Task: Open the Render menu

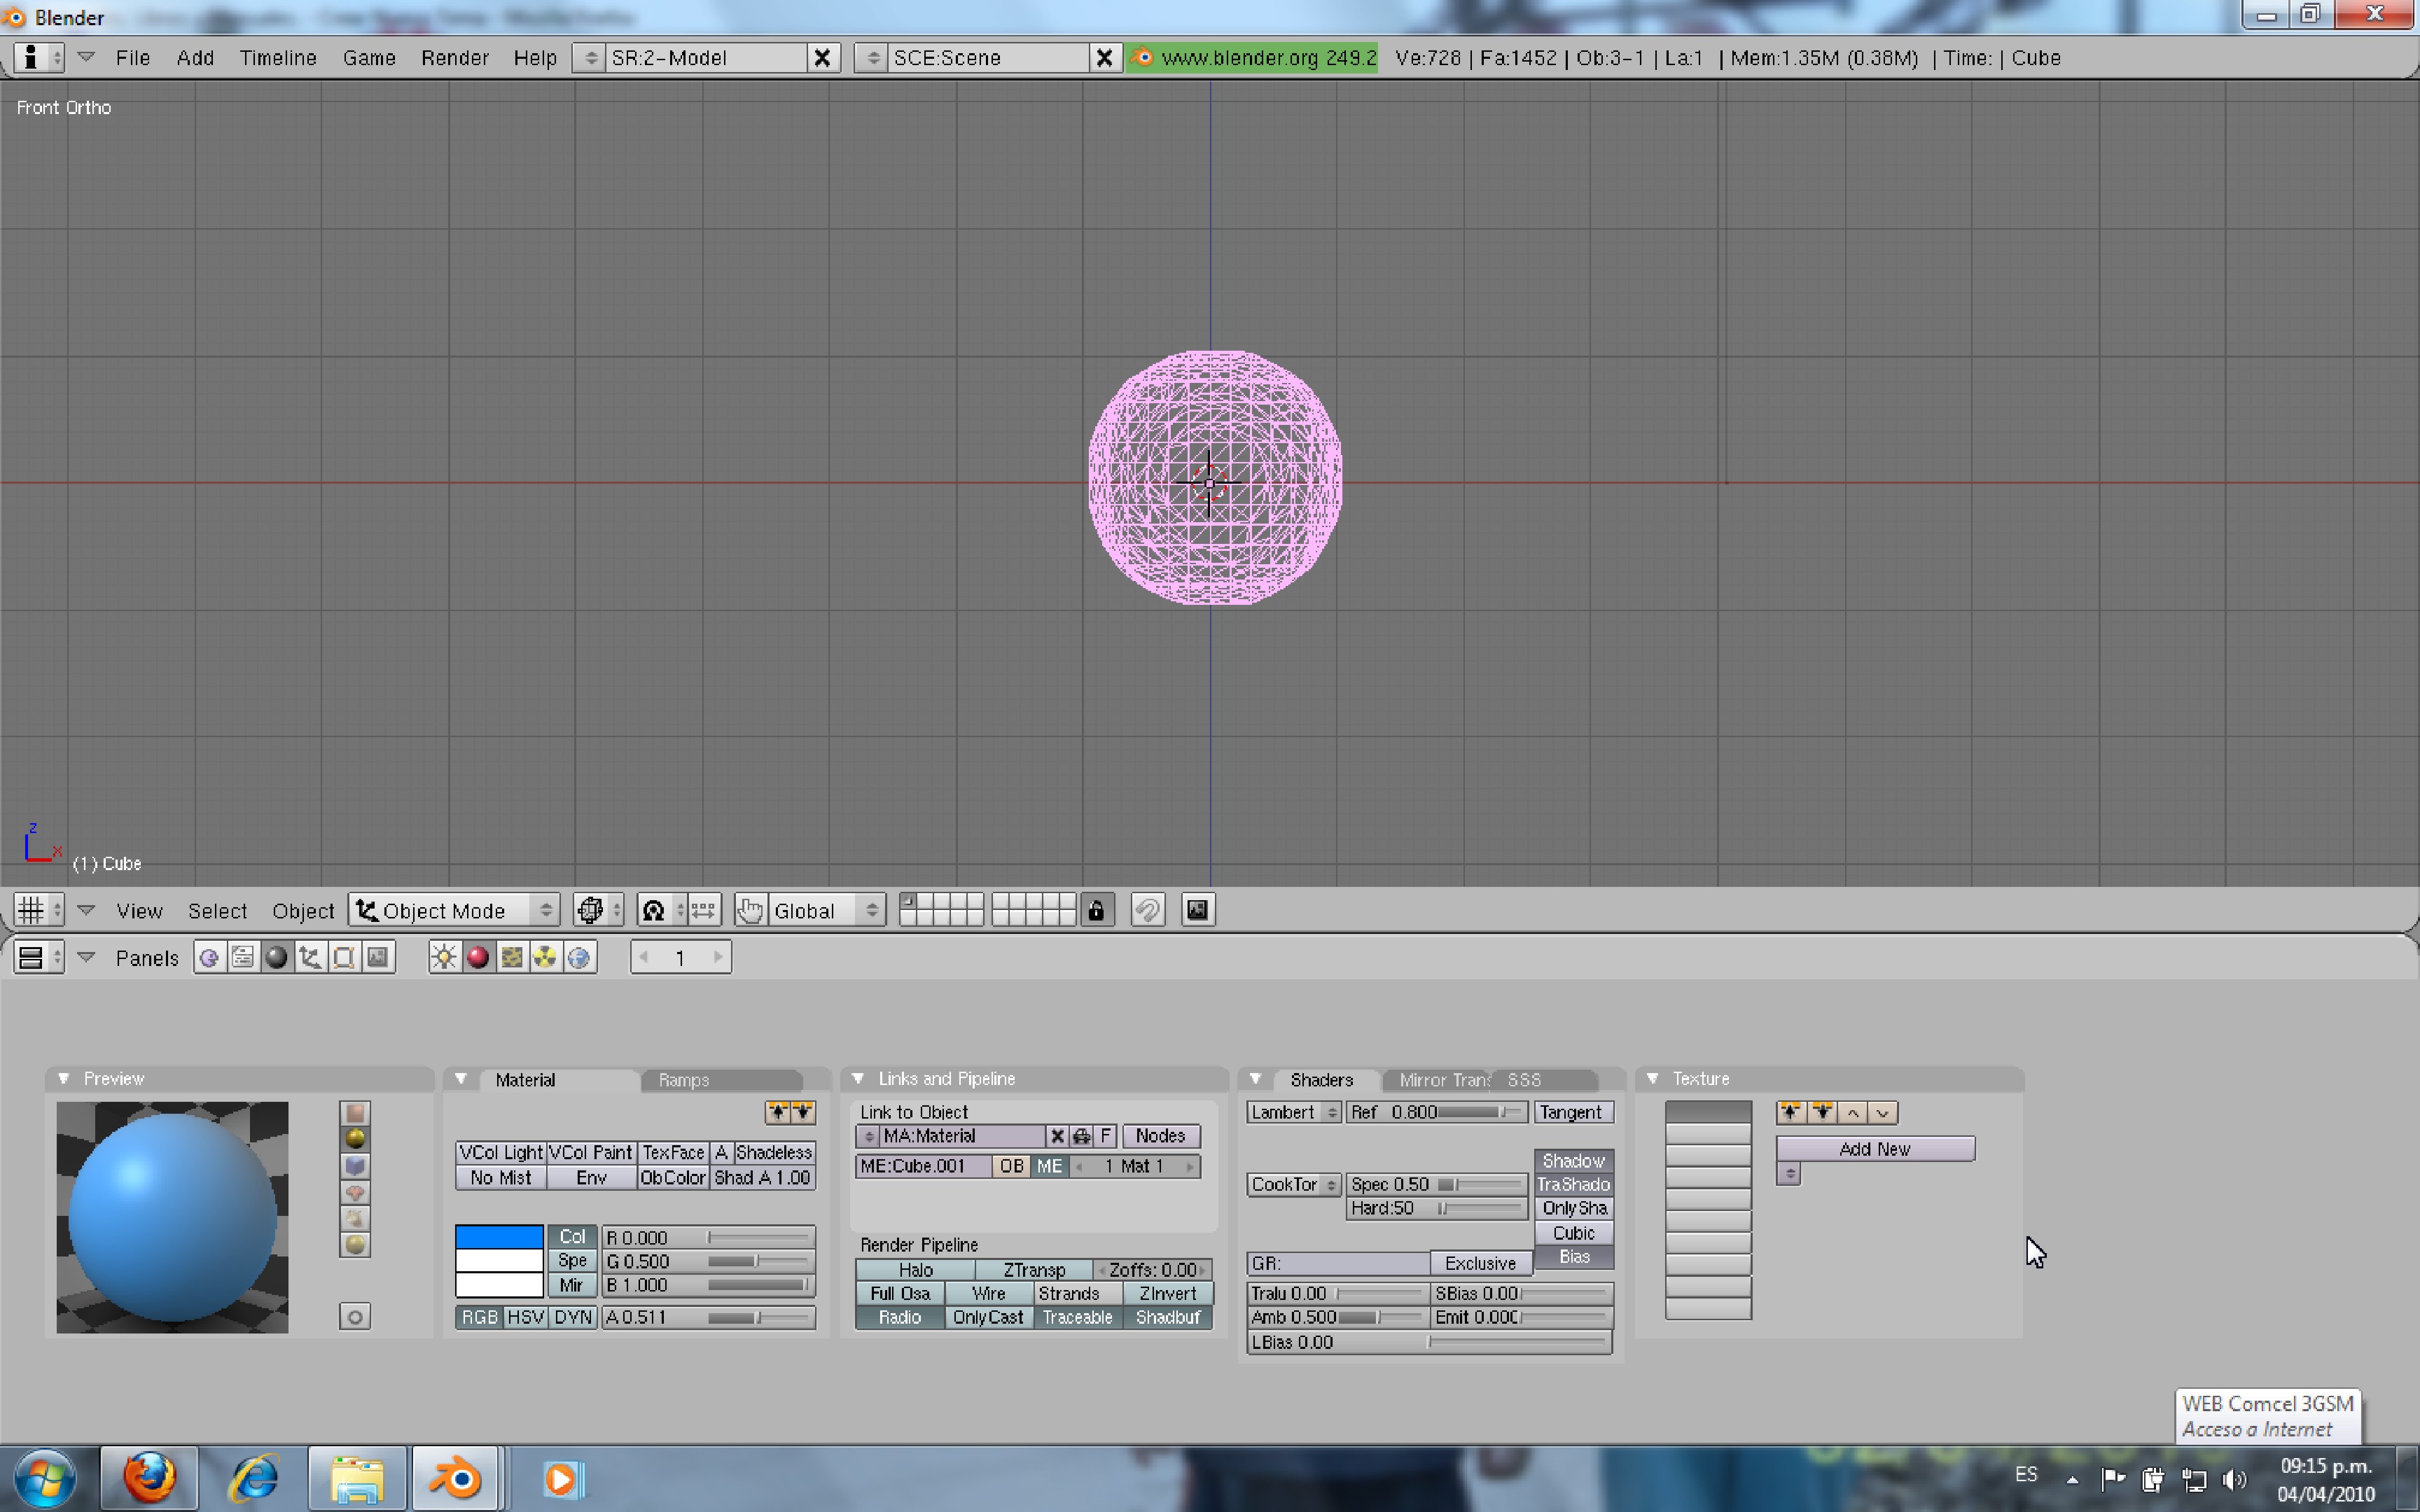Action: (454, 58)
